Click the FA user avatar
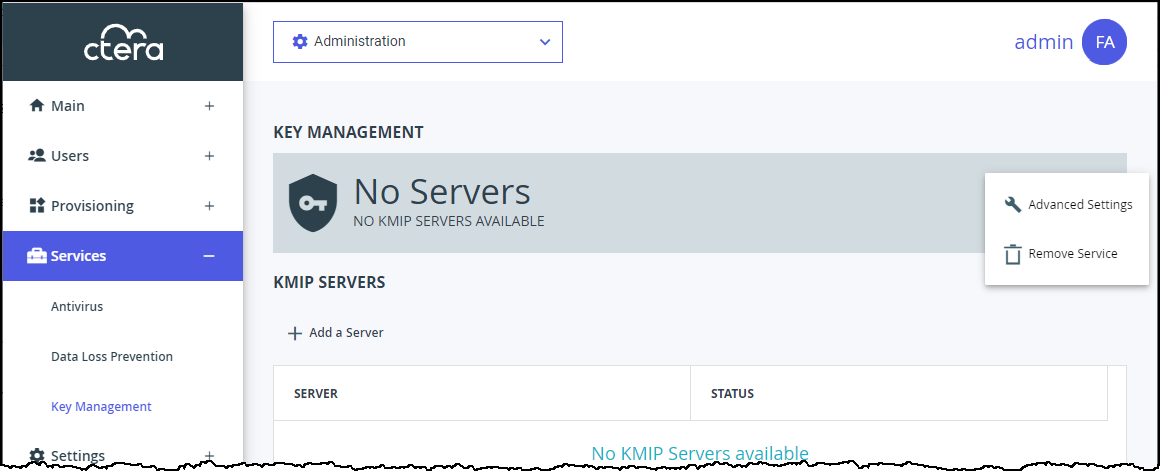This screenshot has height=471, width=1160. (1104, 42)
